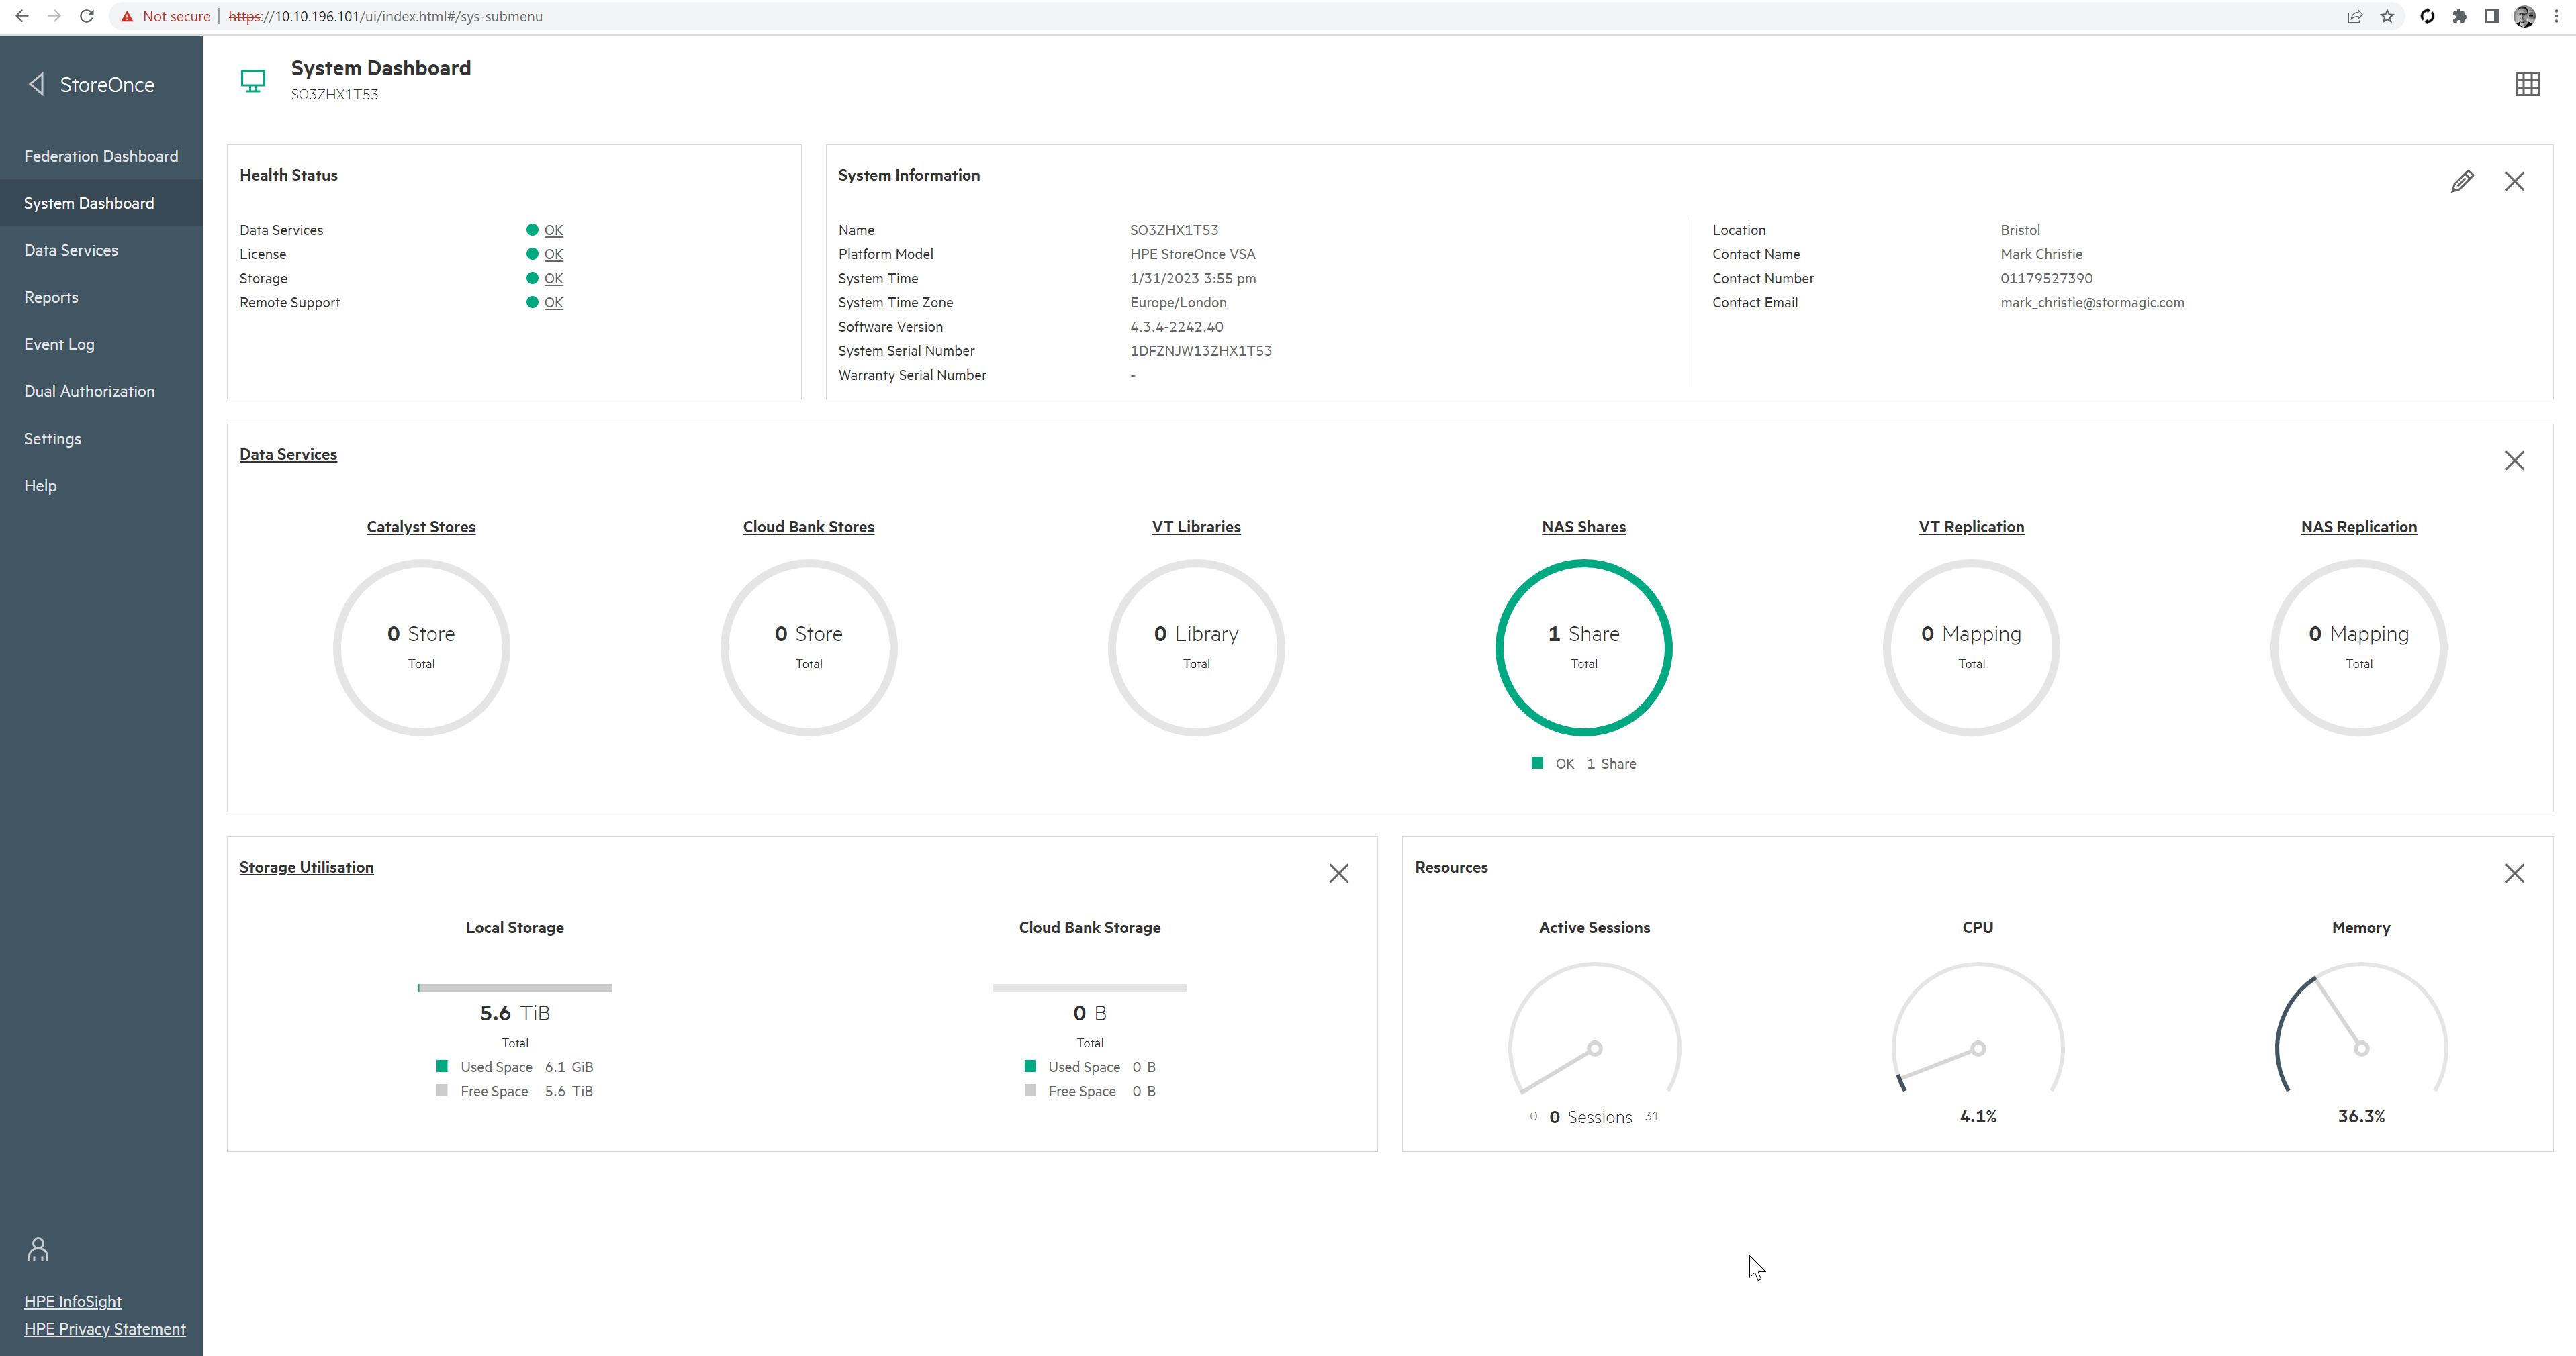Open Data Services from the sidebar menu
The width and height of the screenshot is (2576, 1356).
(x=101, y=250)
